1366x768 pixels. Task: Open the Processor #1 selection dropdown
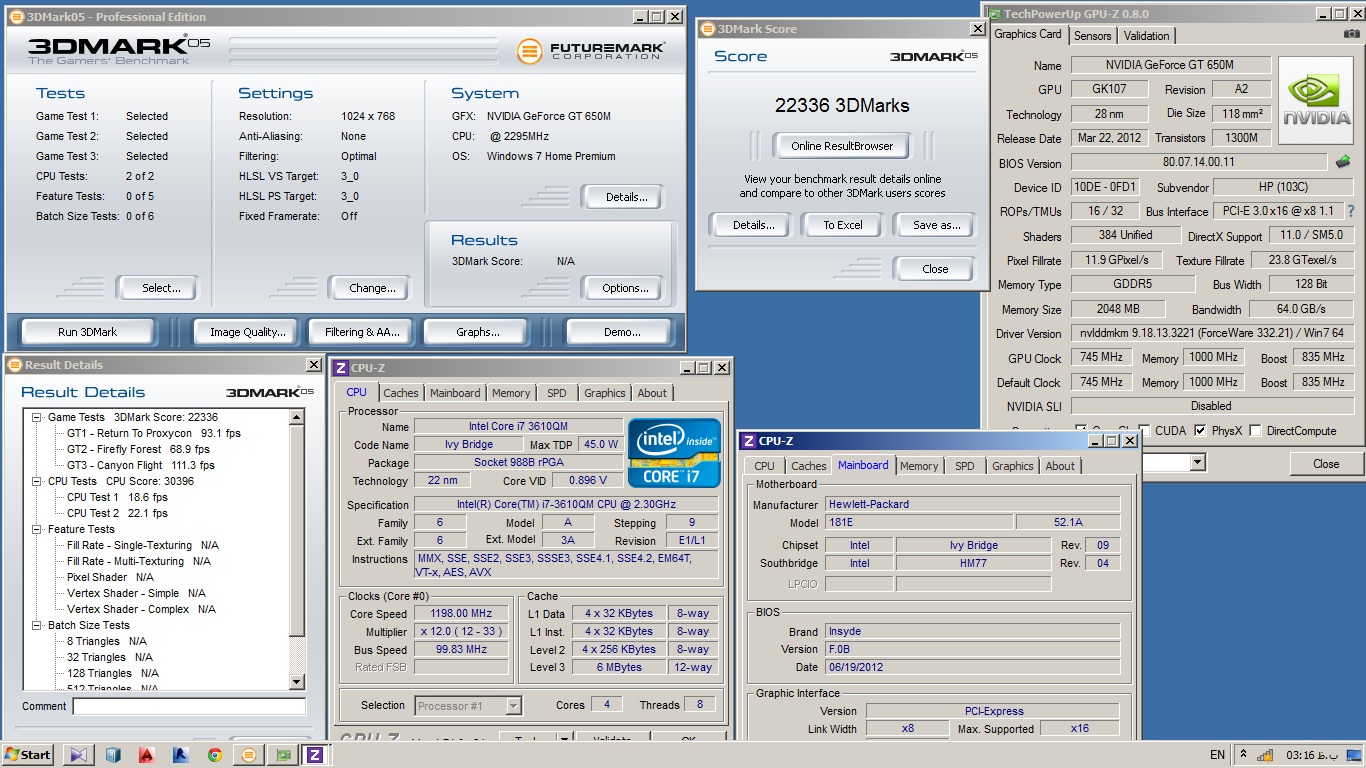click(514, 706)
